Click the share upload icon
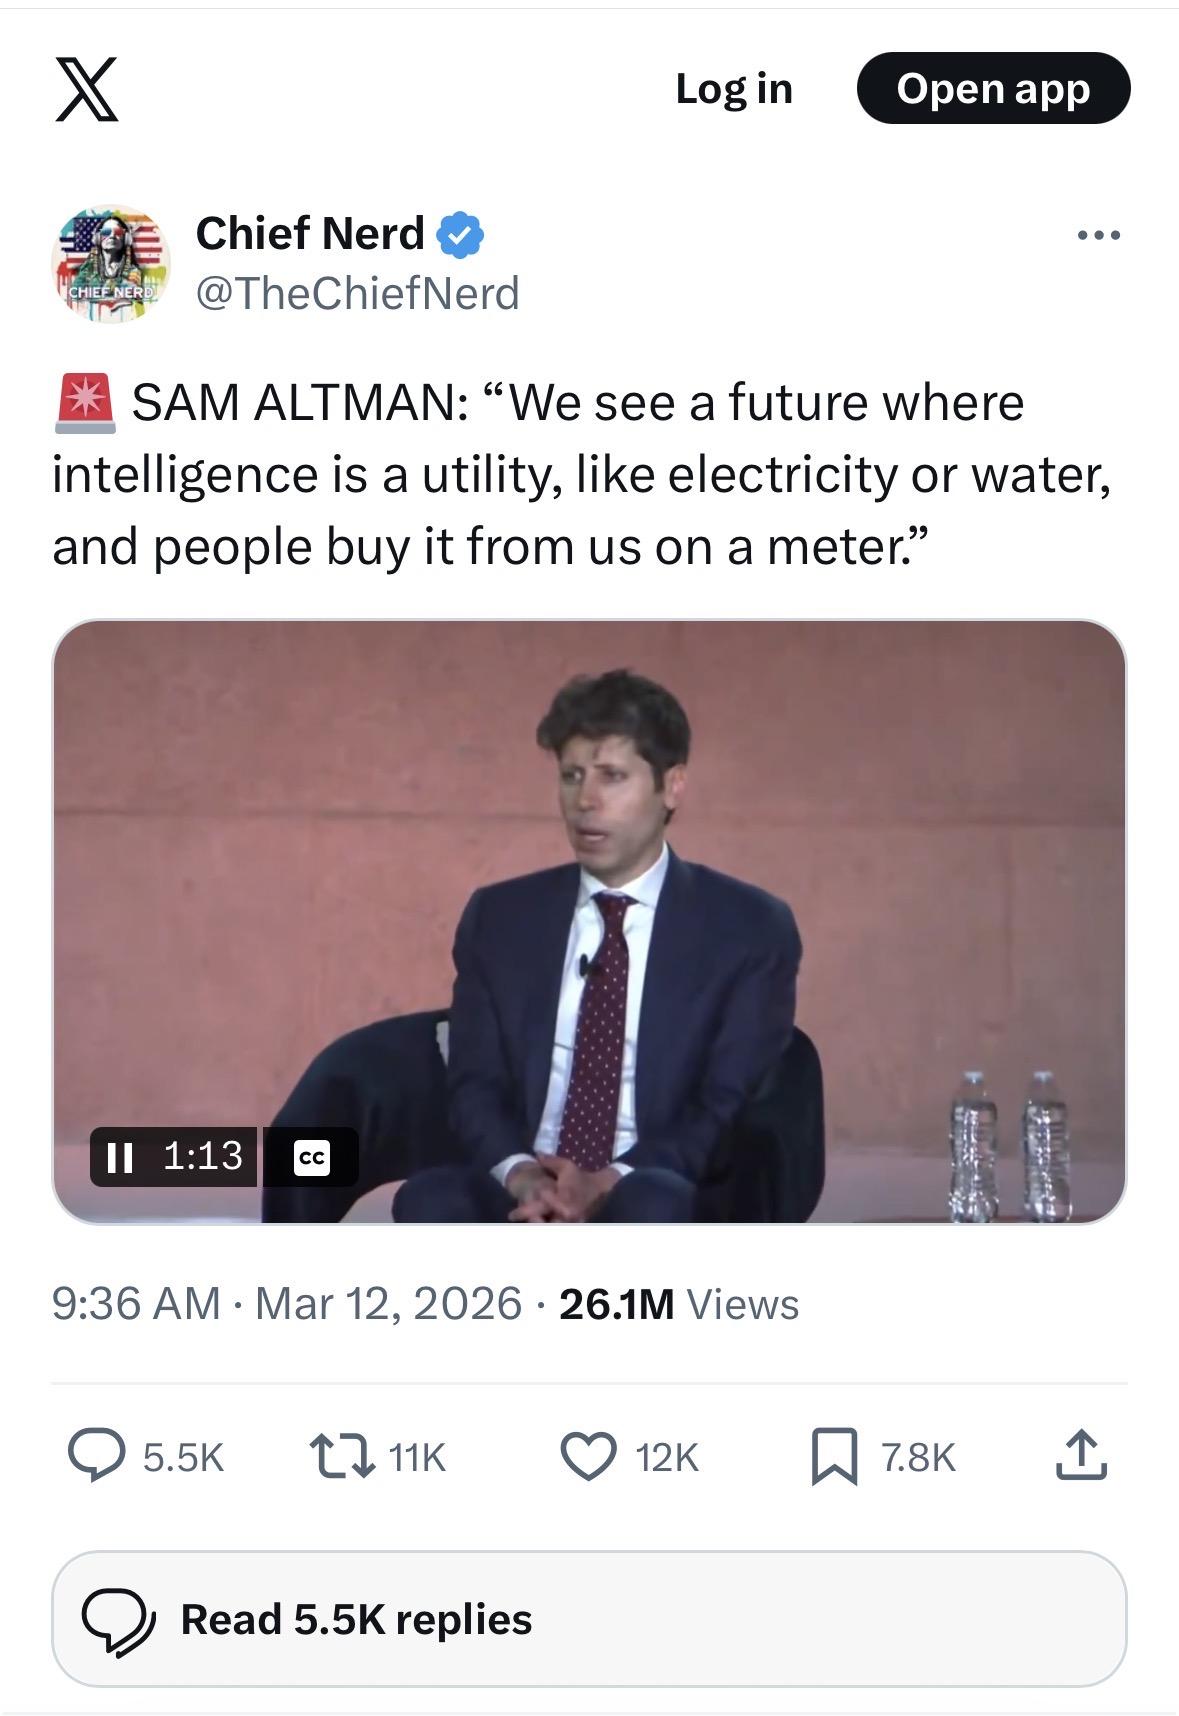Viewport: 1179px width, 1716px height. click(x=1081, y=1456)
